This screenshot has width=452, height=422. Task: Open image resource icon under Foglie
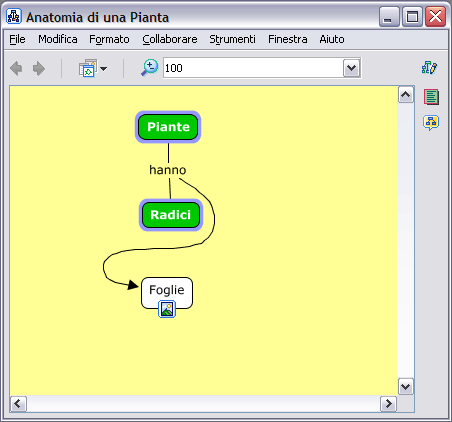point(167,309)
